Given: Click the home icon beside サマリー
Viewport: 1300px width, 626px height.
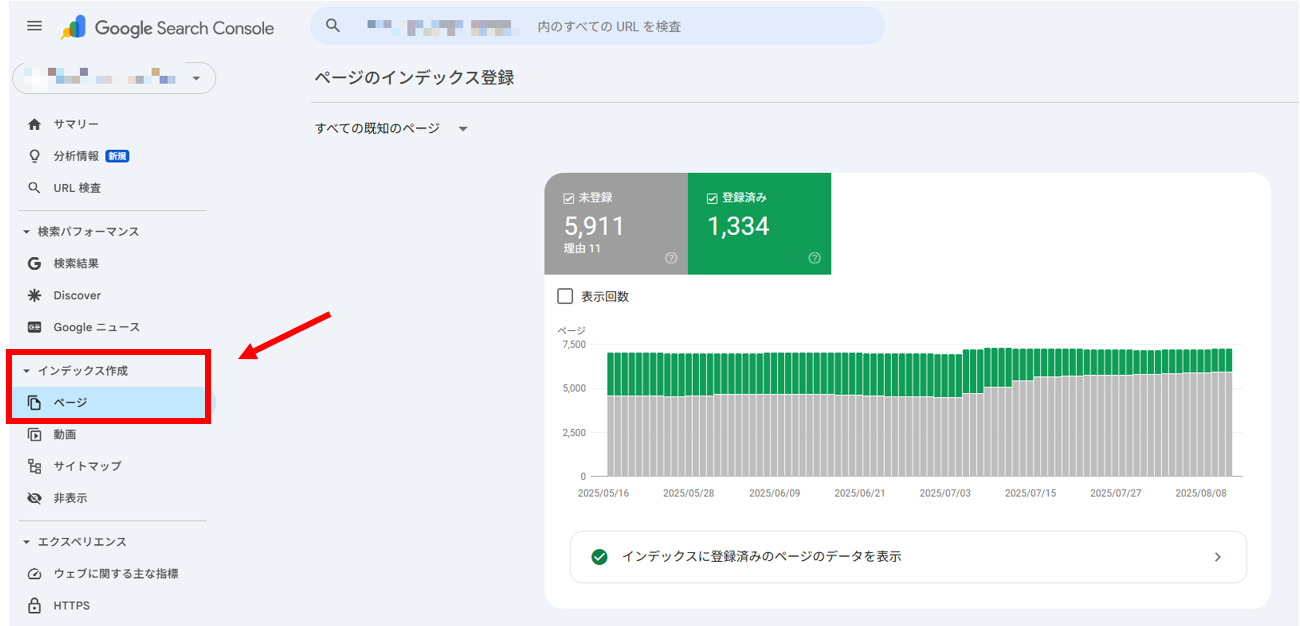Looking at the screenshot, I should click(x=35, y=124).
